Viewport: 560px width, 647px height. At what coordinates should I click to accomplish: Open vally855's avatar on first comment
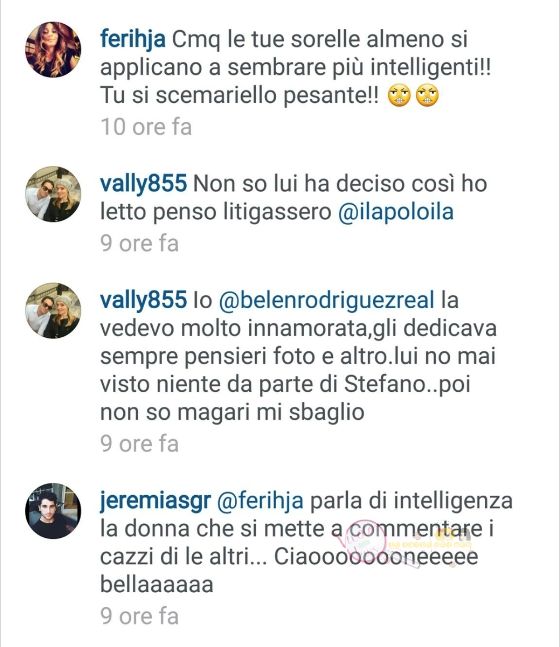tap(53, 194)
